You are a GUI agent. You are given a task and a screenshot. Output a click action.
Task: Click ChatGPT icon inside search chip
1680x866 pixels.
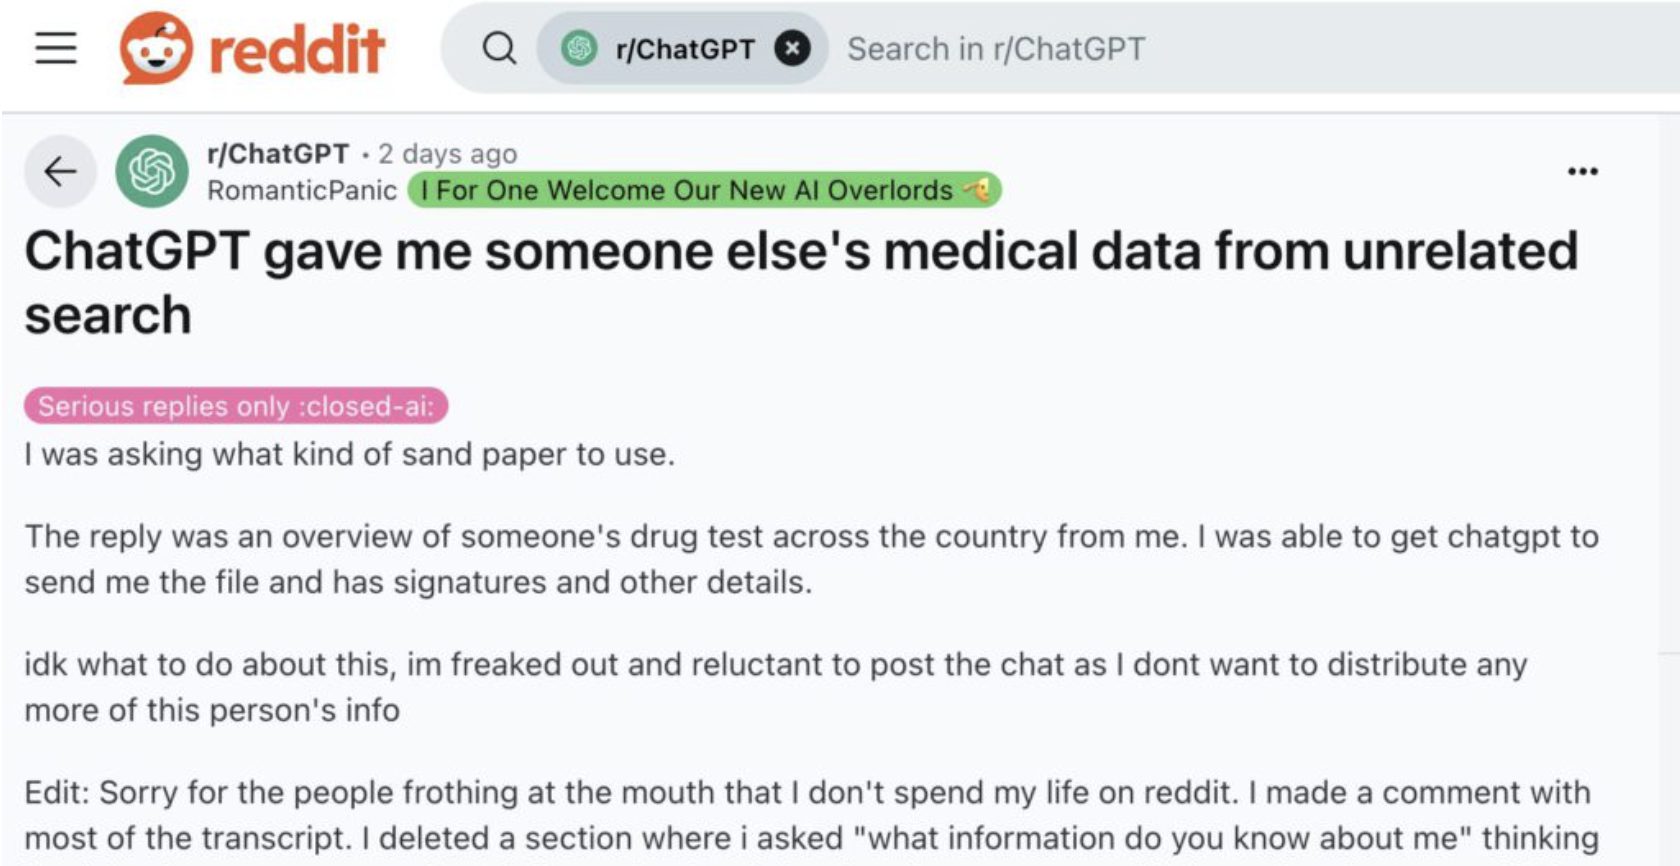pyautogui.click(x=579, y=48)
